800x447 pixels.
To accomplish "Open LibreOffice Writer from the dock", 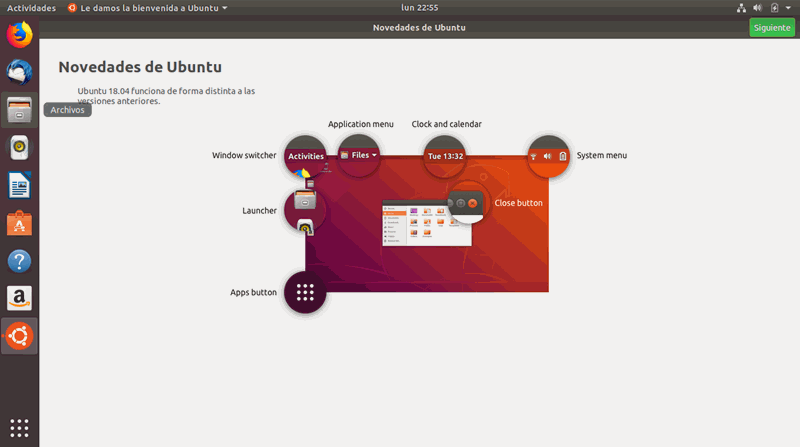I will tap(19, 186).
